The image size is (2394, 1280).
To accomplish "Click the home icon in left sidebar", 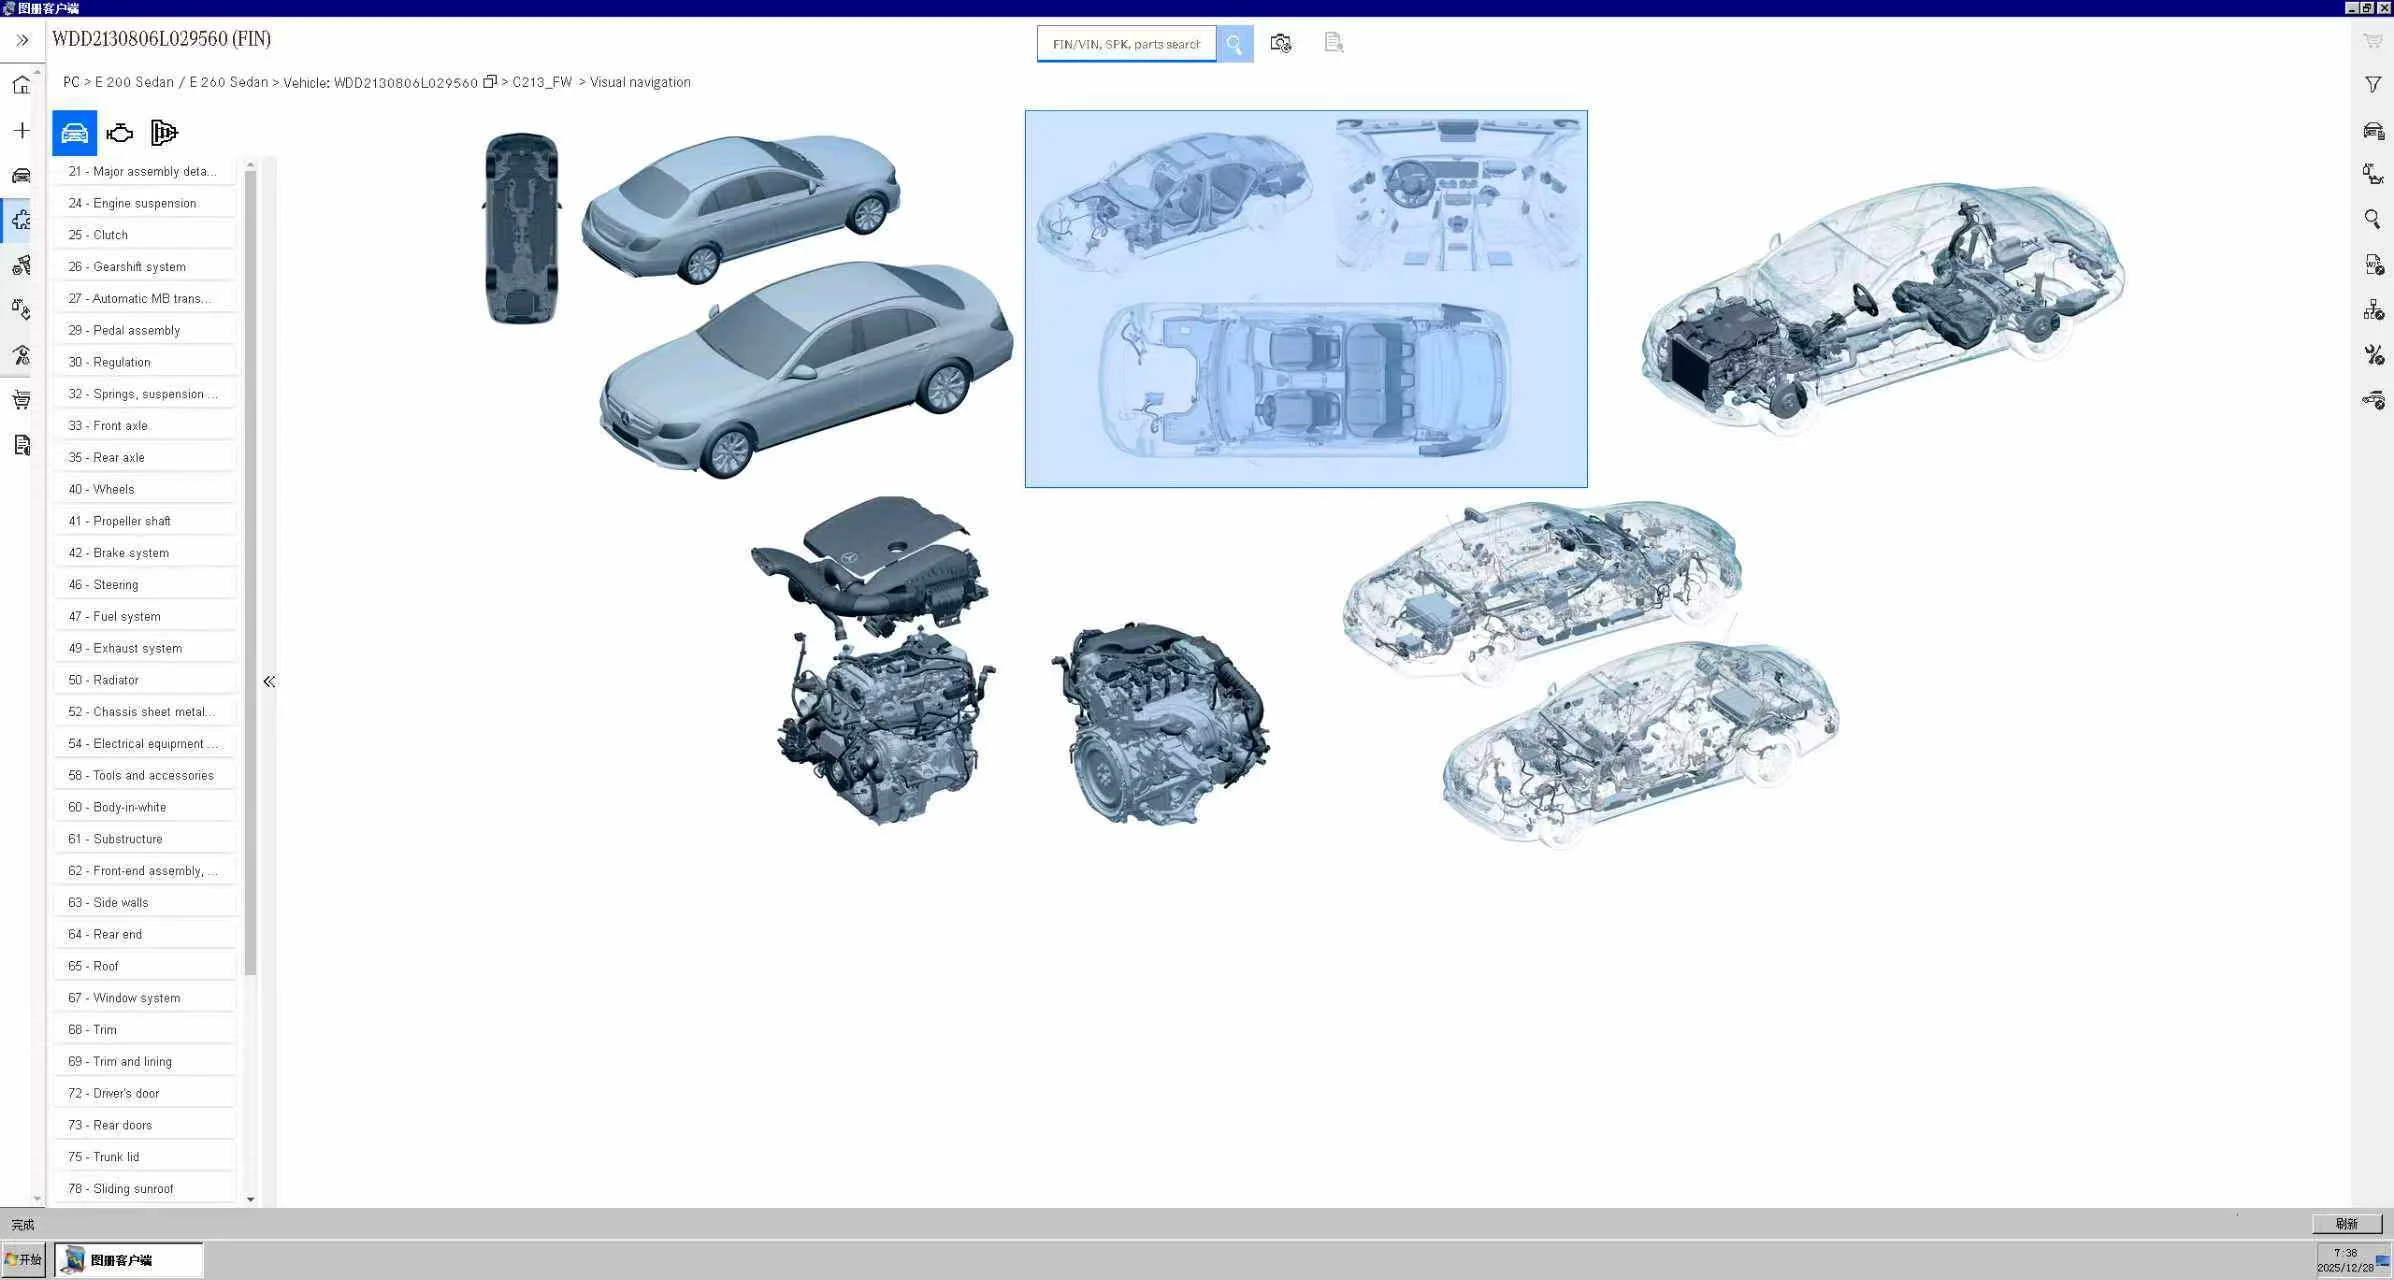I will tap(21, 85).
